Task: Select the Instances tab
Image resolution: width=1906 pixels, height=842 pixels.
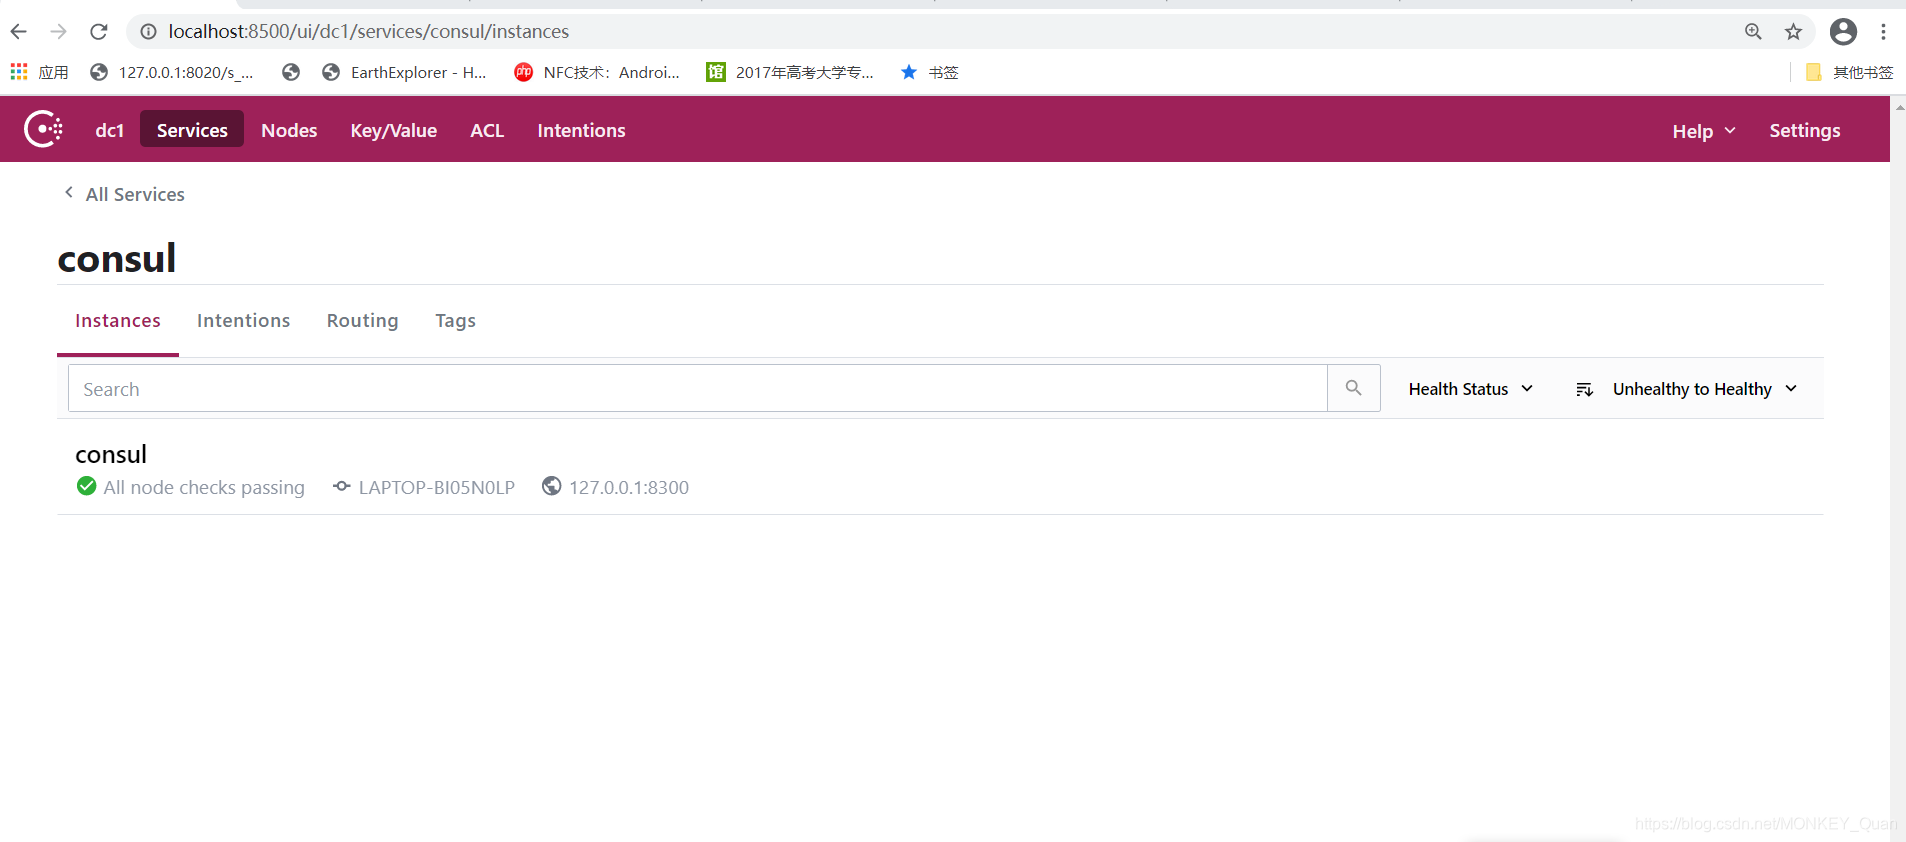Action: [x=118, y=320]
